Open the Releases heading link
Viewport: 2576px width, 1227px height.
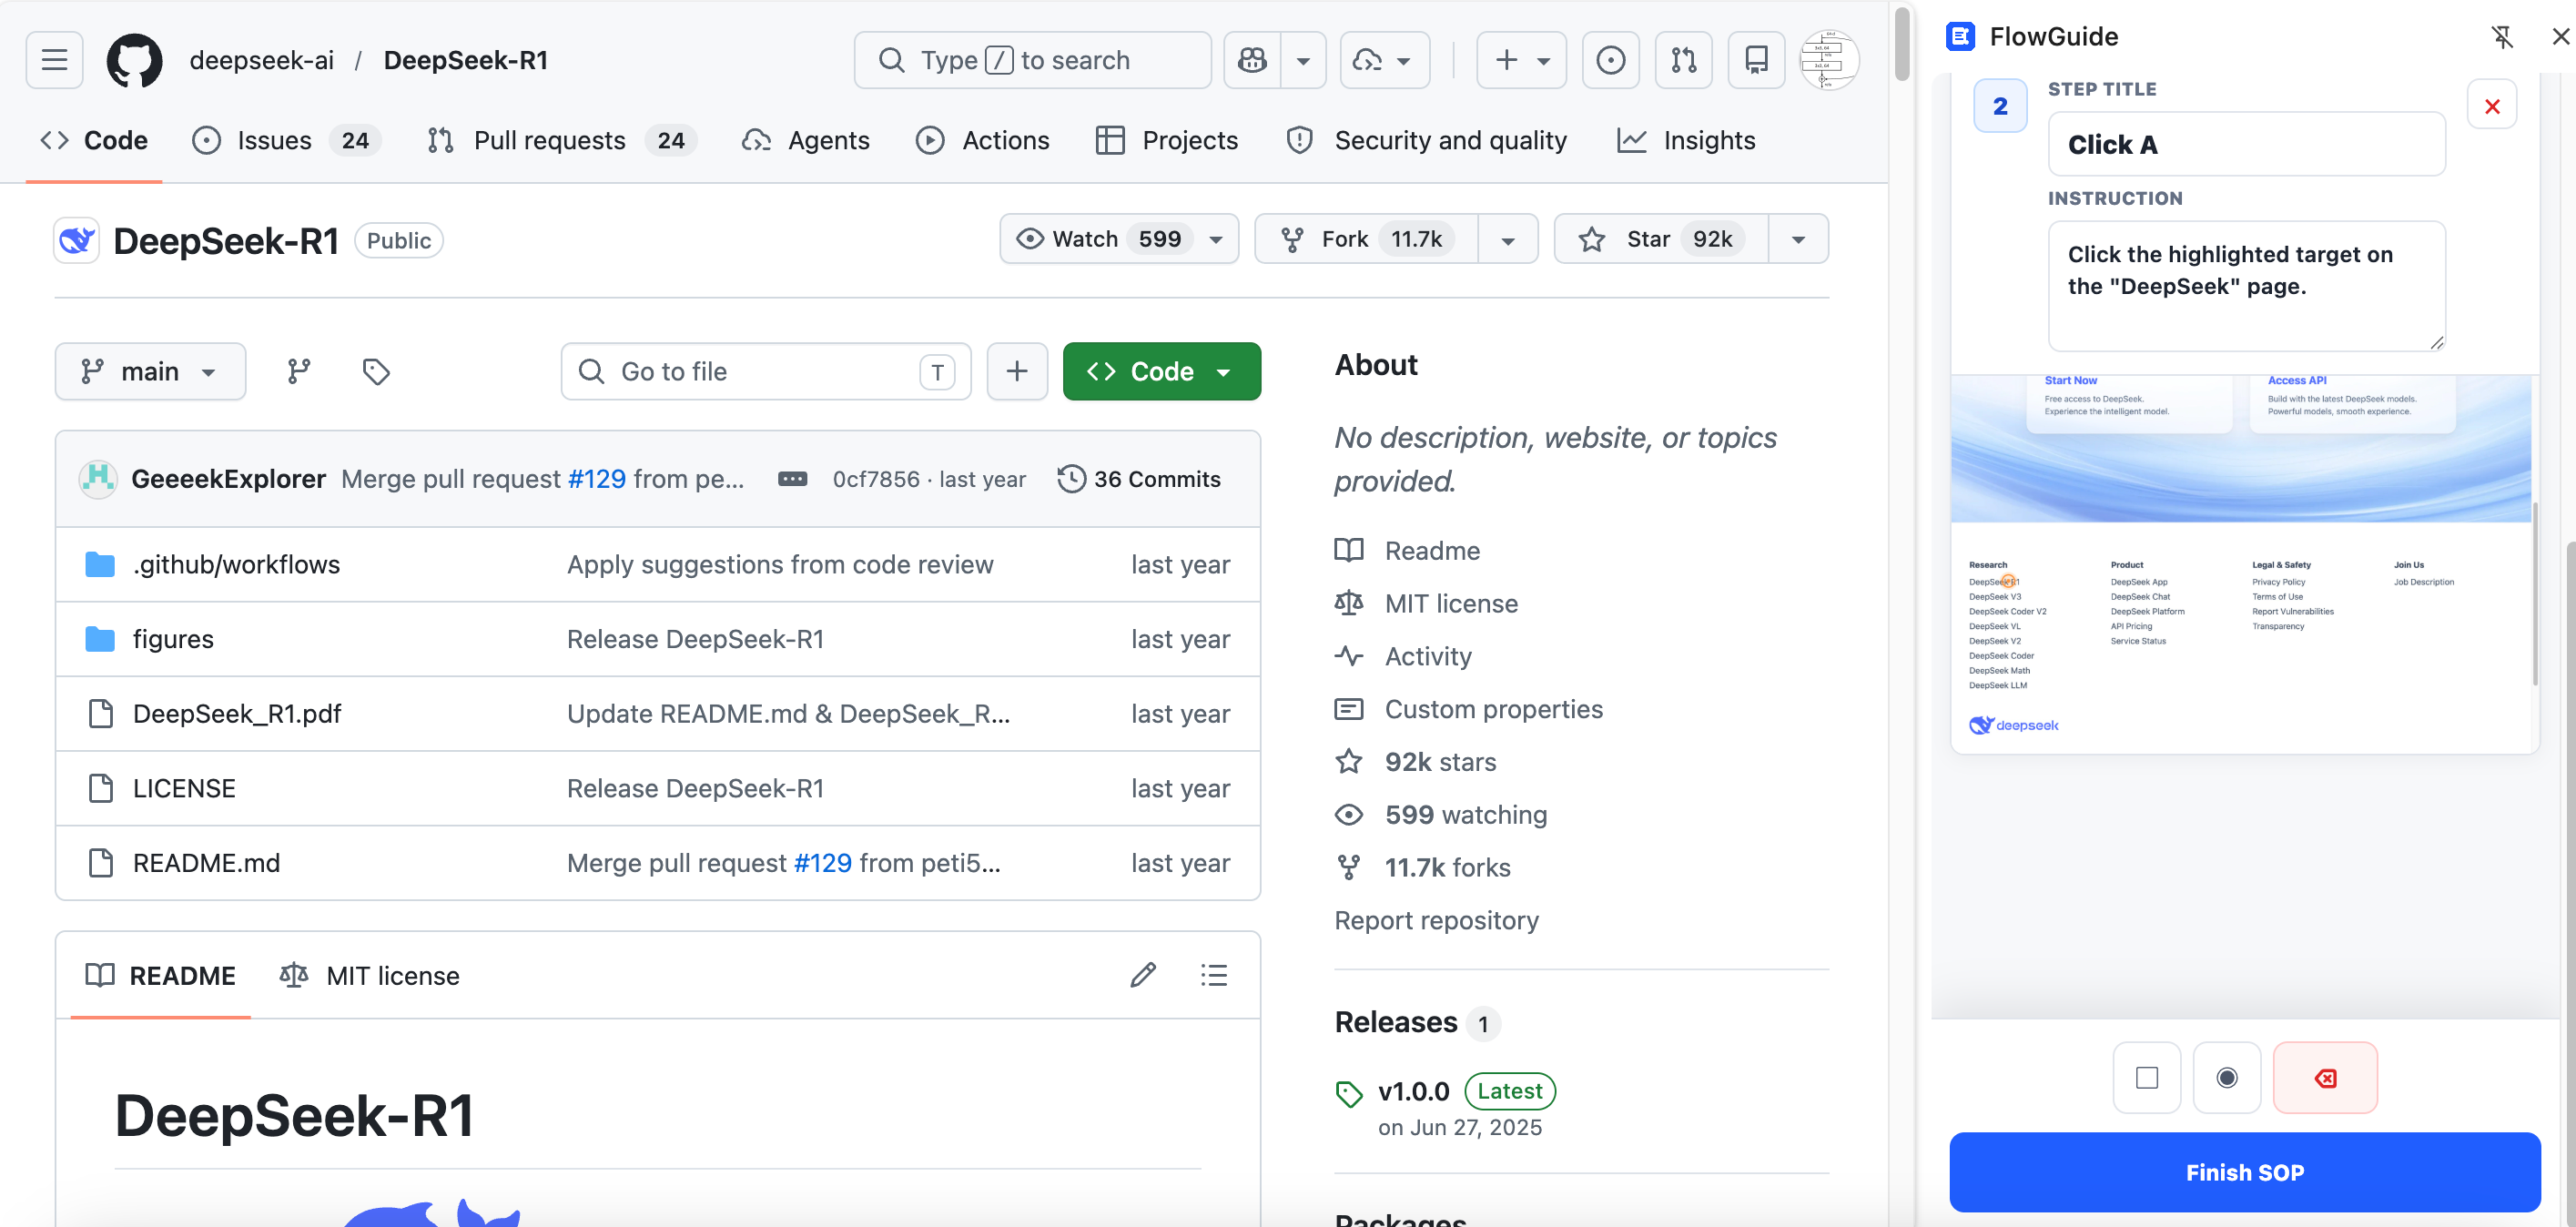pos(1396,1022)
